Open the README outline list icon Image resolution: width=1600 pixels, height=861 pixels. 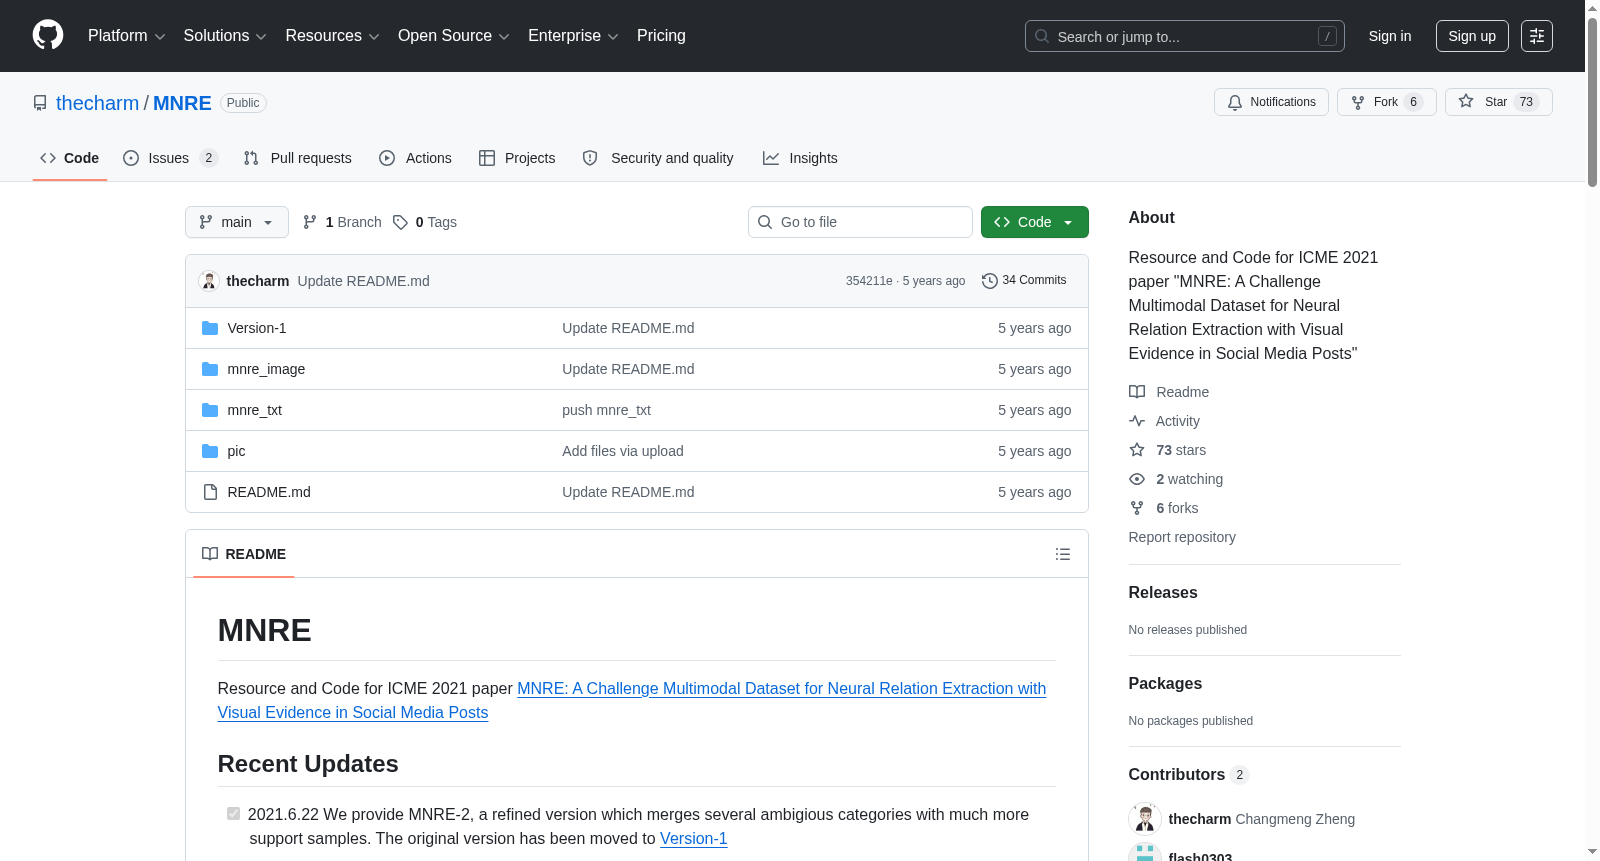coord(1063,554)
